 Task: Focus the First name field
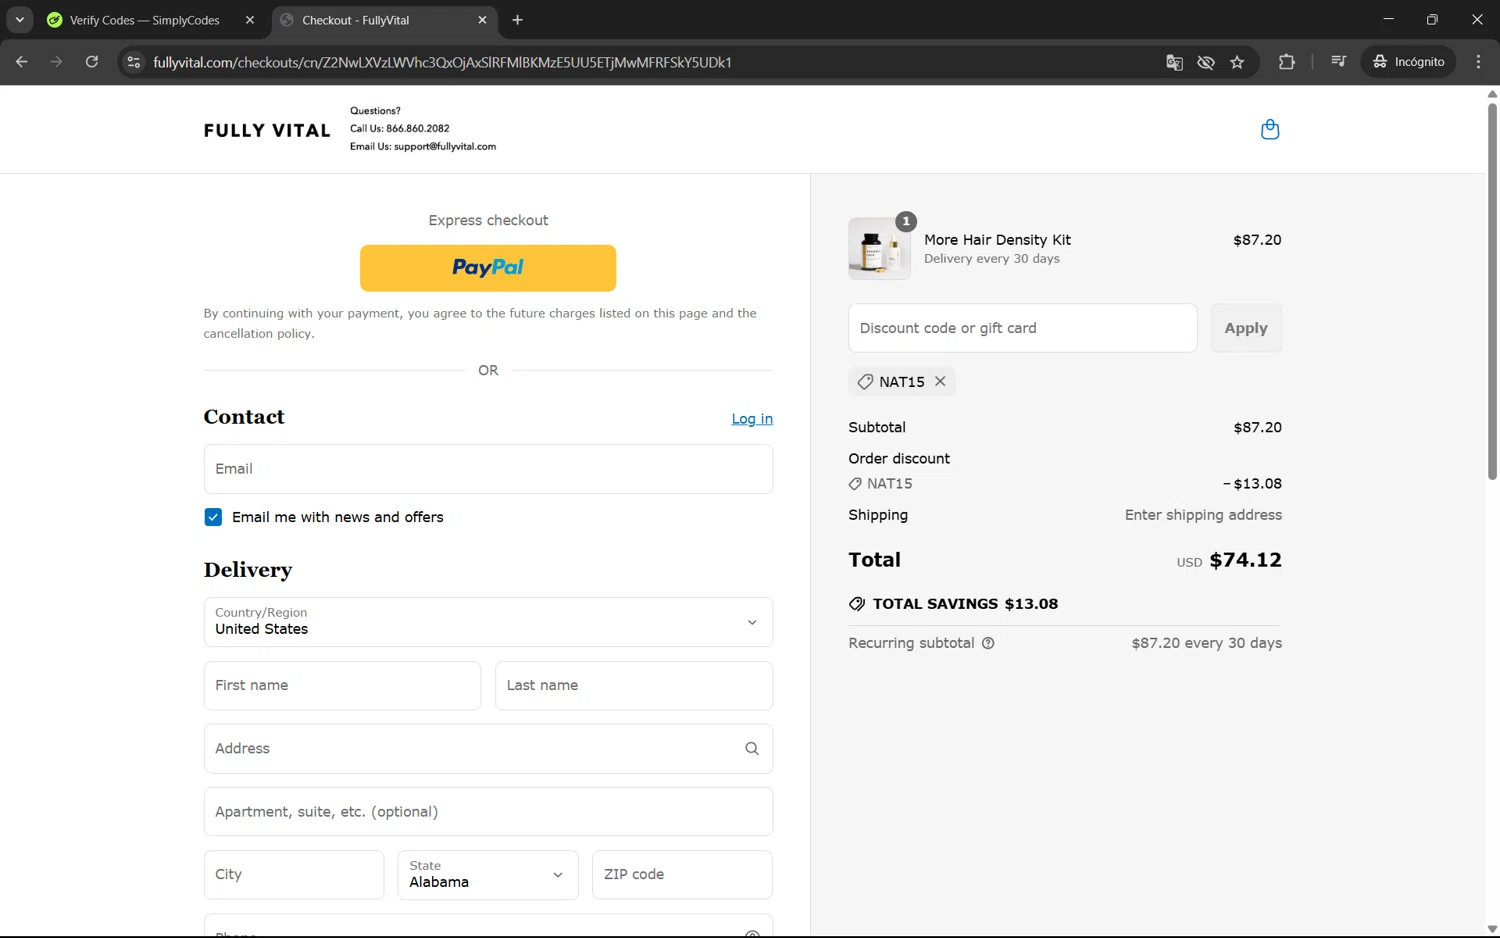[342, 686]
